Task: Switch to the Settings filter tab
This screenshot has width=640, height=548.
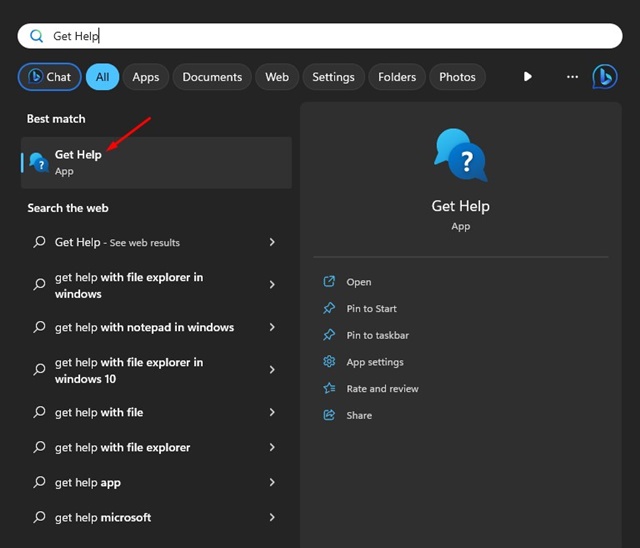Action: coord(333,77)
